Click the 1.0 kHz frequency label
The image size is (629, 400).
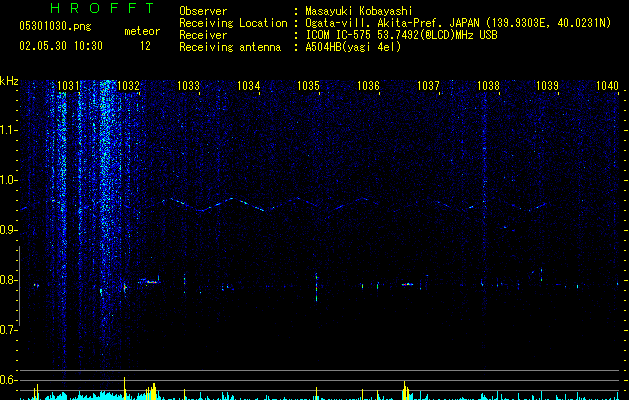pyautogui.click(x=8, y=180)
